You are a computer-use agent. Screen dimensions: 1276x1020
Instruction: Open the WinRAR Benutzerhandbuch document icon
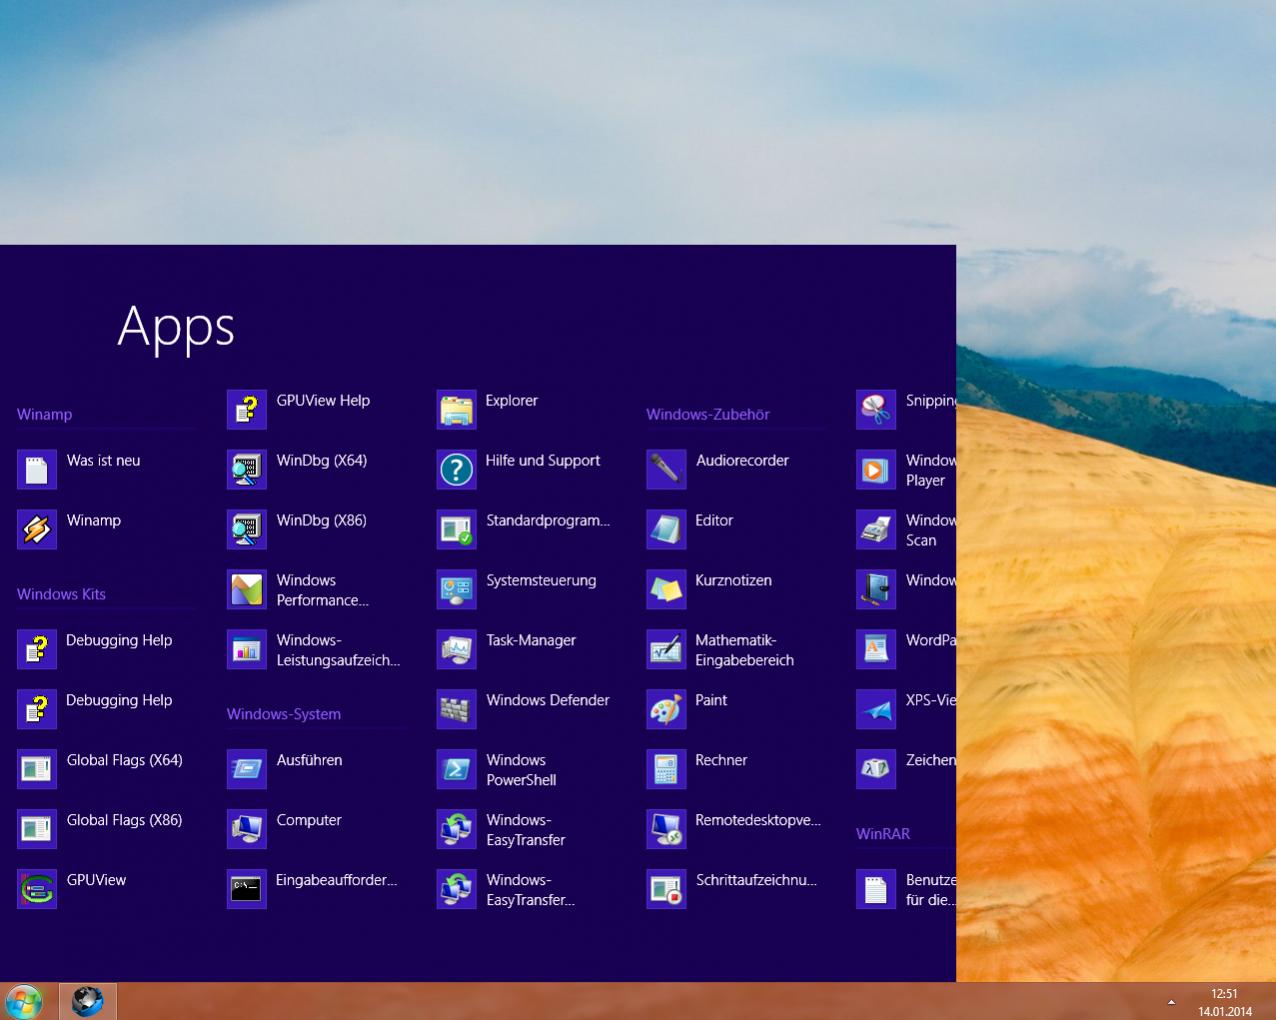click(876, 889)
